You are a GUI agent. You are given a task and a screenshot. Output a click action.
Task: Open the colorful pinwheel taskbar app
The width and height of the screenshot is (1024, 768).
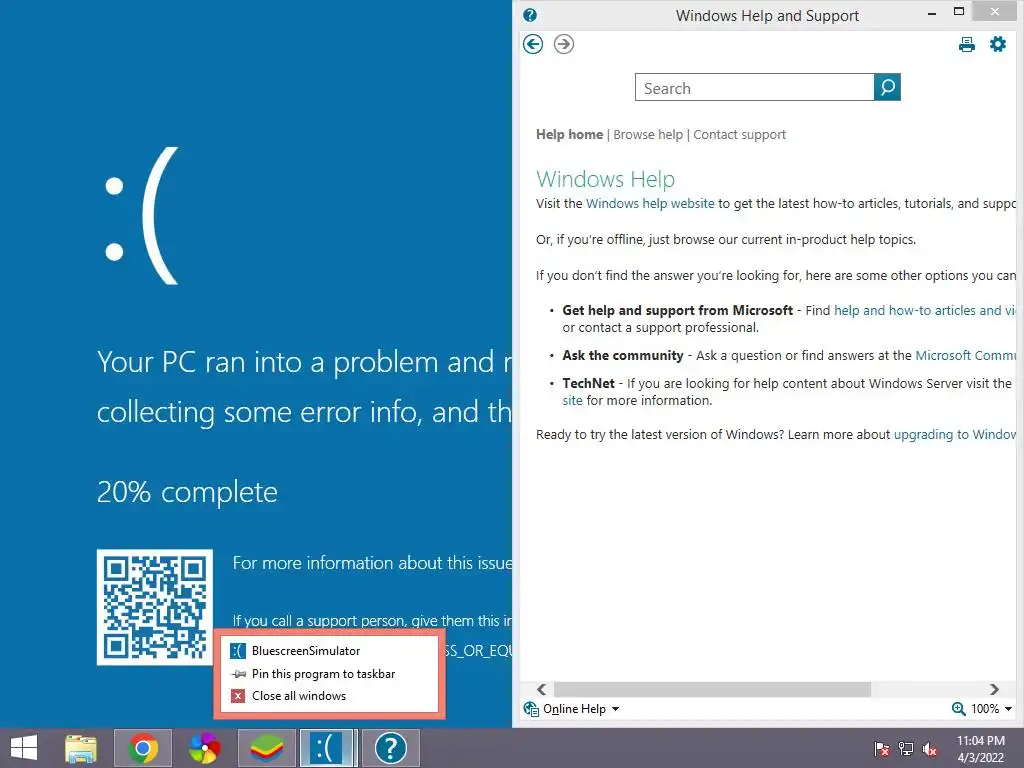pos(204,748)
